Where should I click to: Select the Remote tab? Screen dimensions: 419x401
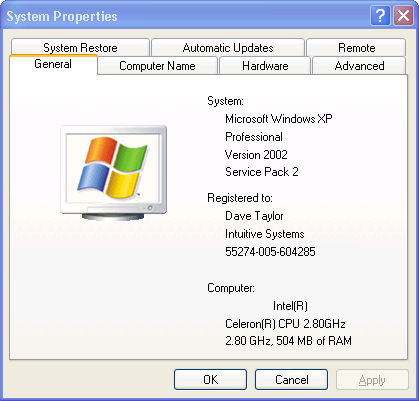pyautogui.click(x=356, y=47)
